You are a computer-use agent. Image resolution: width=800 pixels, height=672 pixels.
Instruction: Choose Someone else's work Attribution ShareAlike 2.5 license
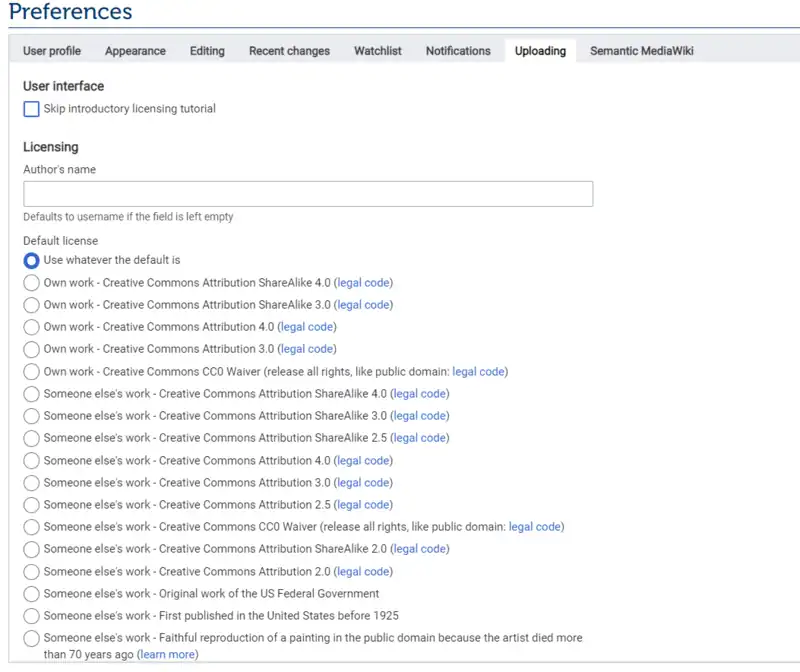coord(31,438)
